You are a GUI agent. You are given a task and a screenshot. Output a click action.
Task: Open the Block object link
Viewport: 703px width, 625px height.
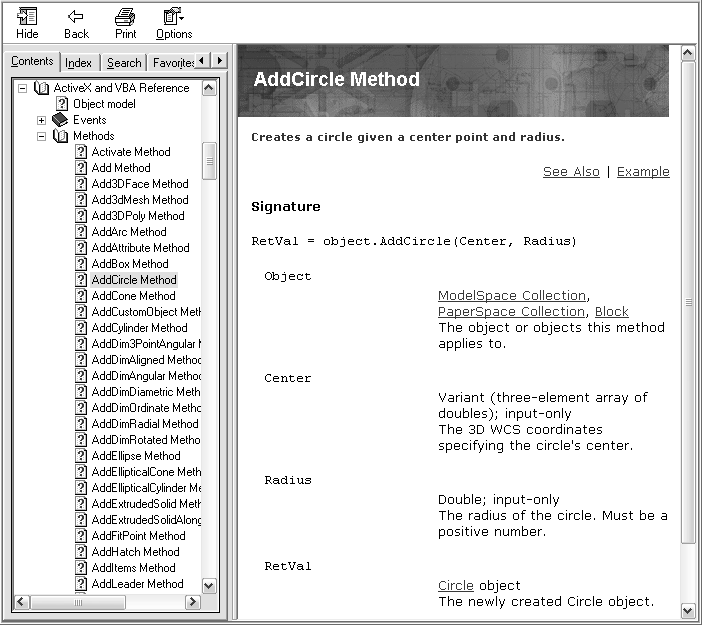(612, 312)
